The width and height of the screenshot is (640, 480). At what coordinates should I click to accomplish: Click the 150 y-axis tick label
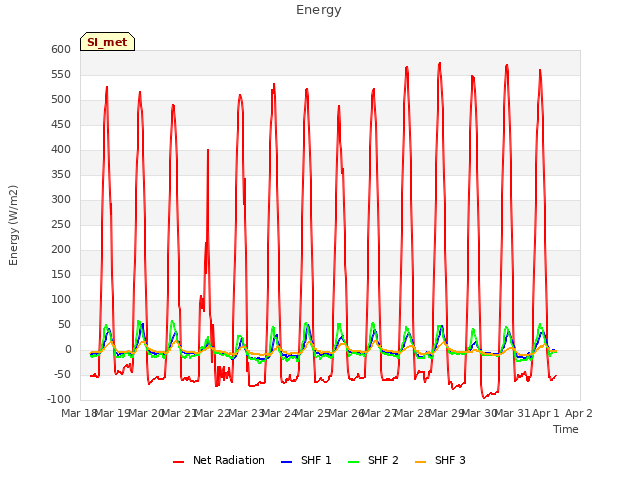pos(61,275)
